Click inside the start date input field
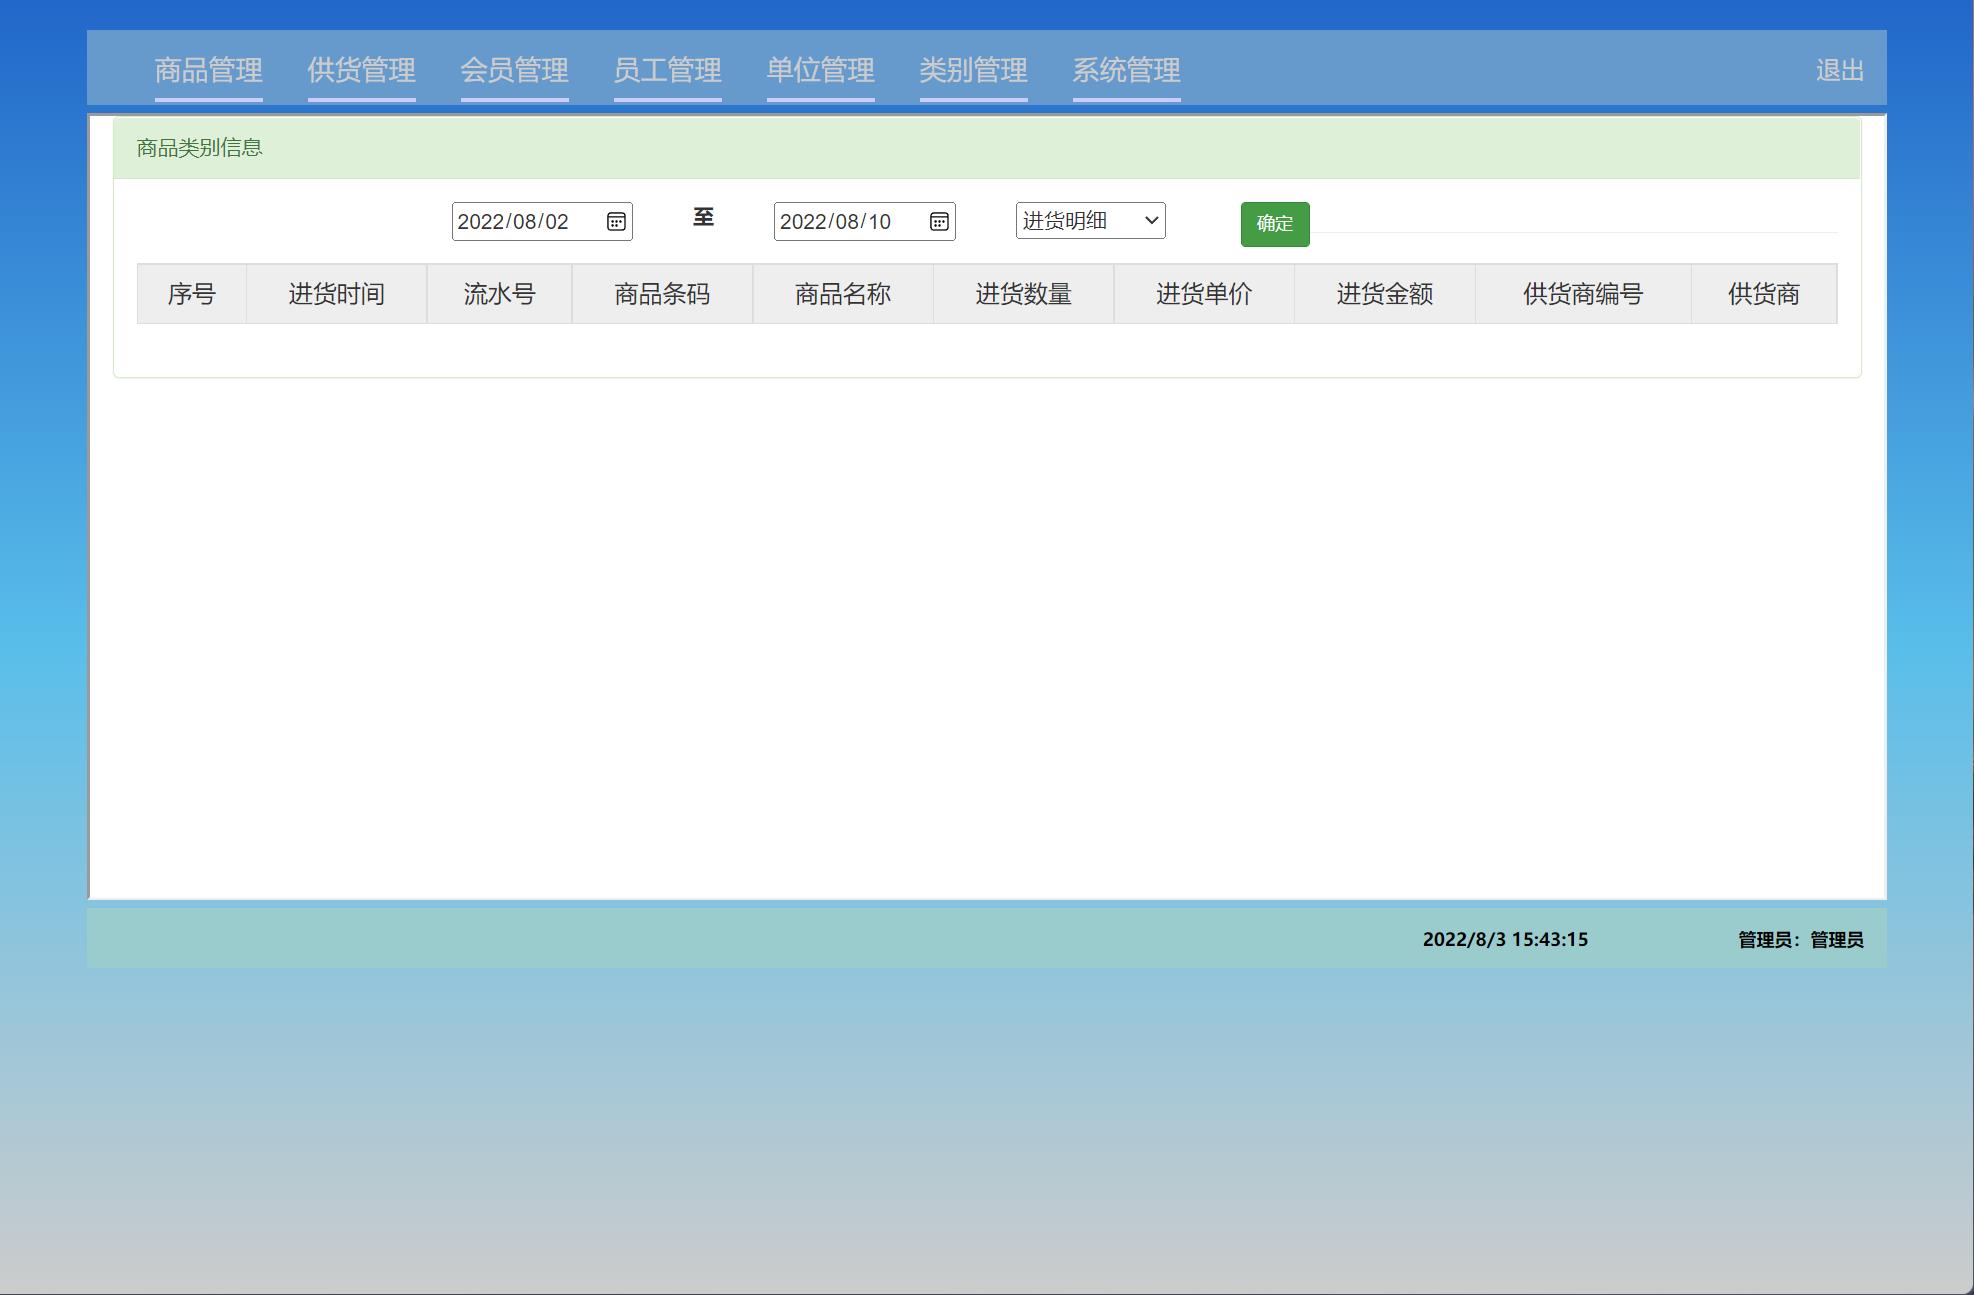 520,222
